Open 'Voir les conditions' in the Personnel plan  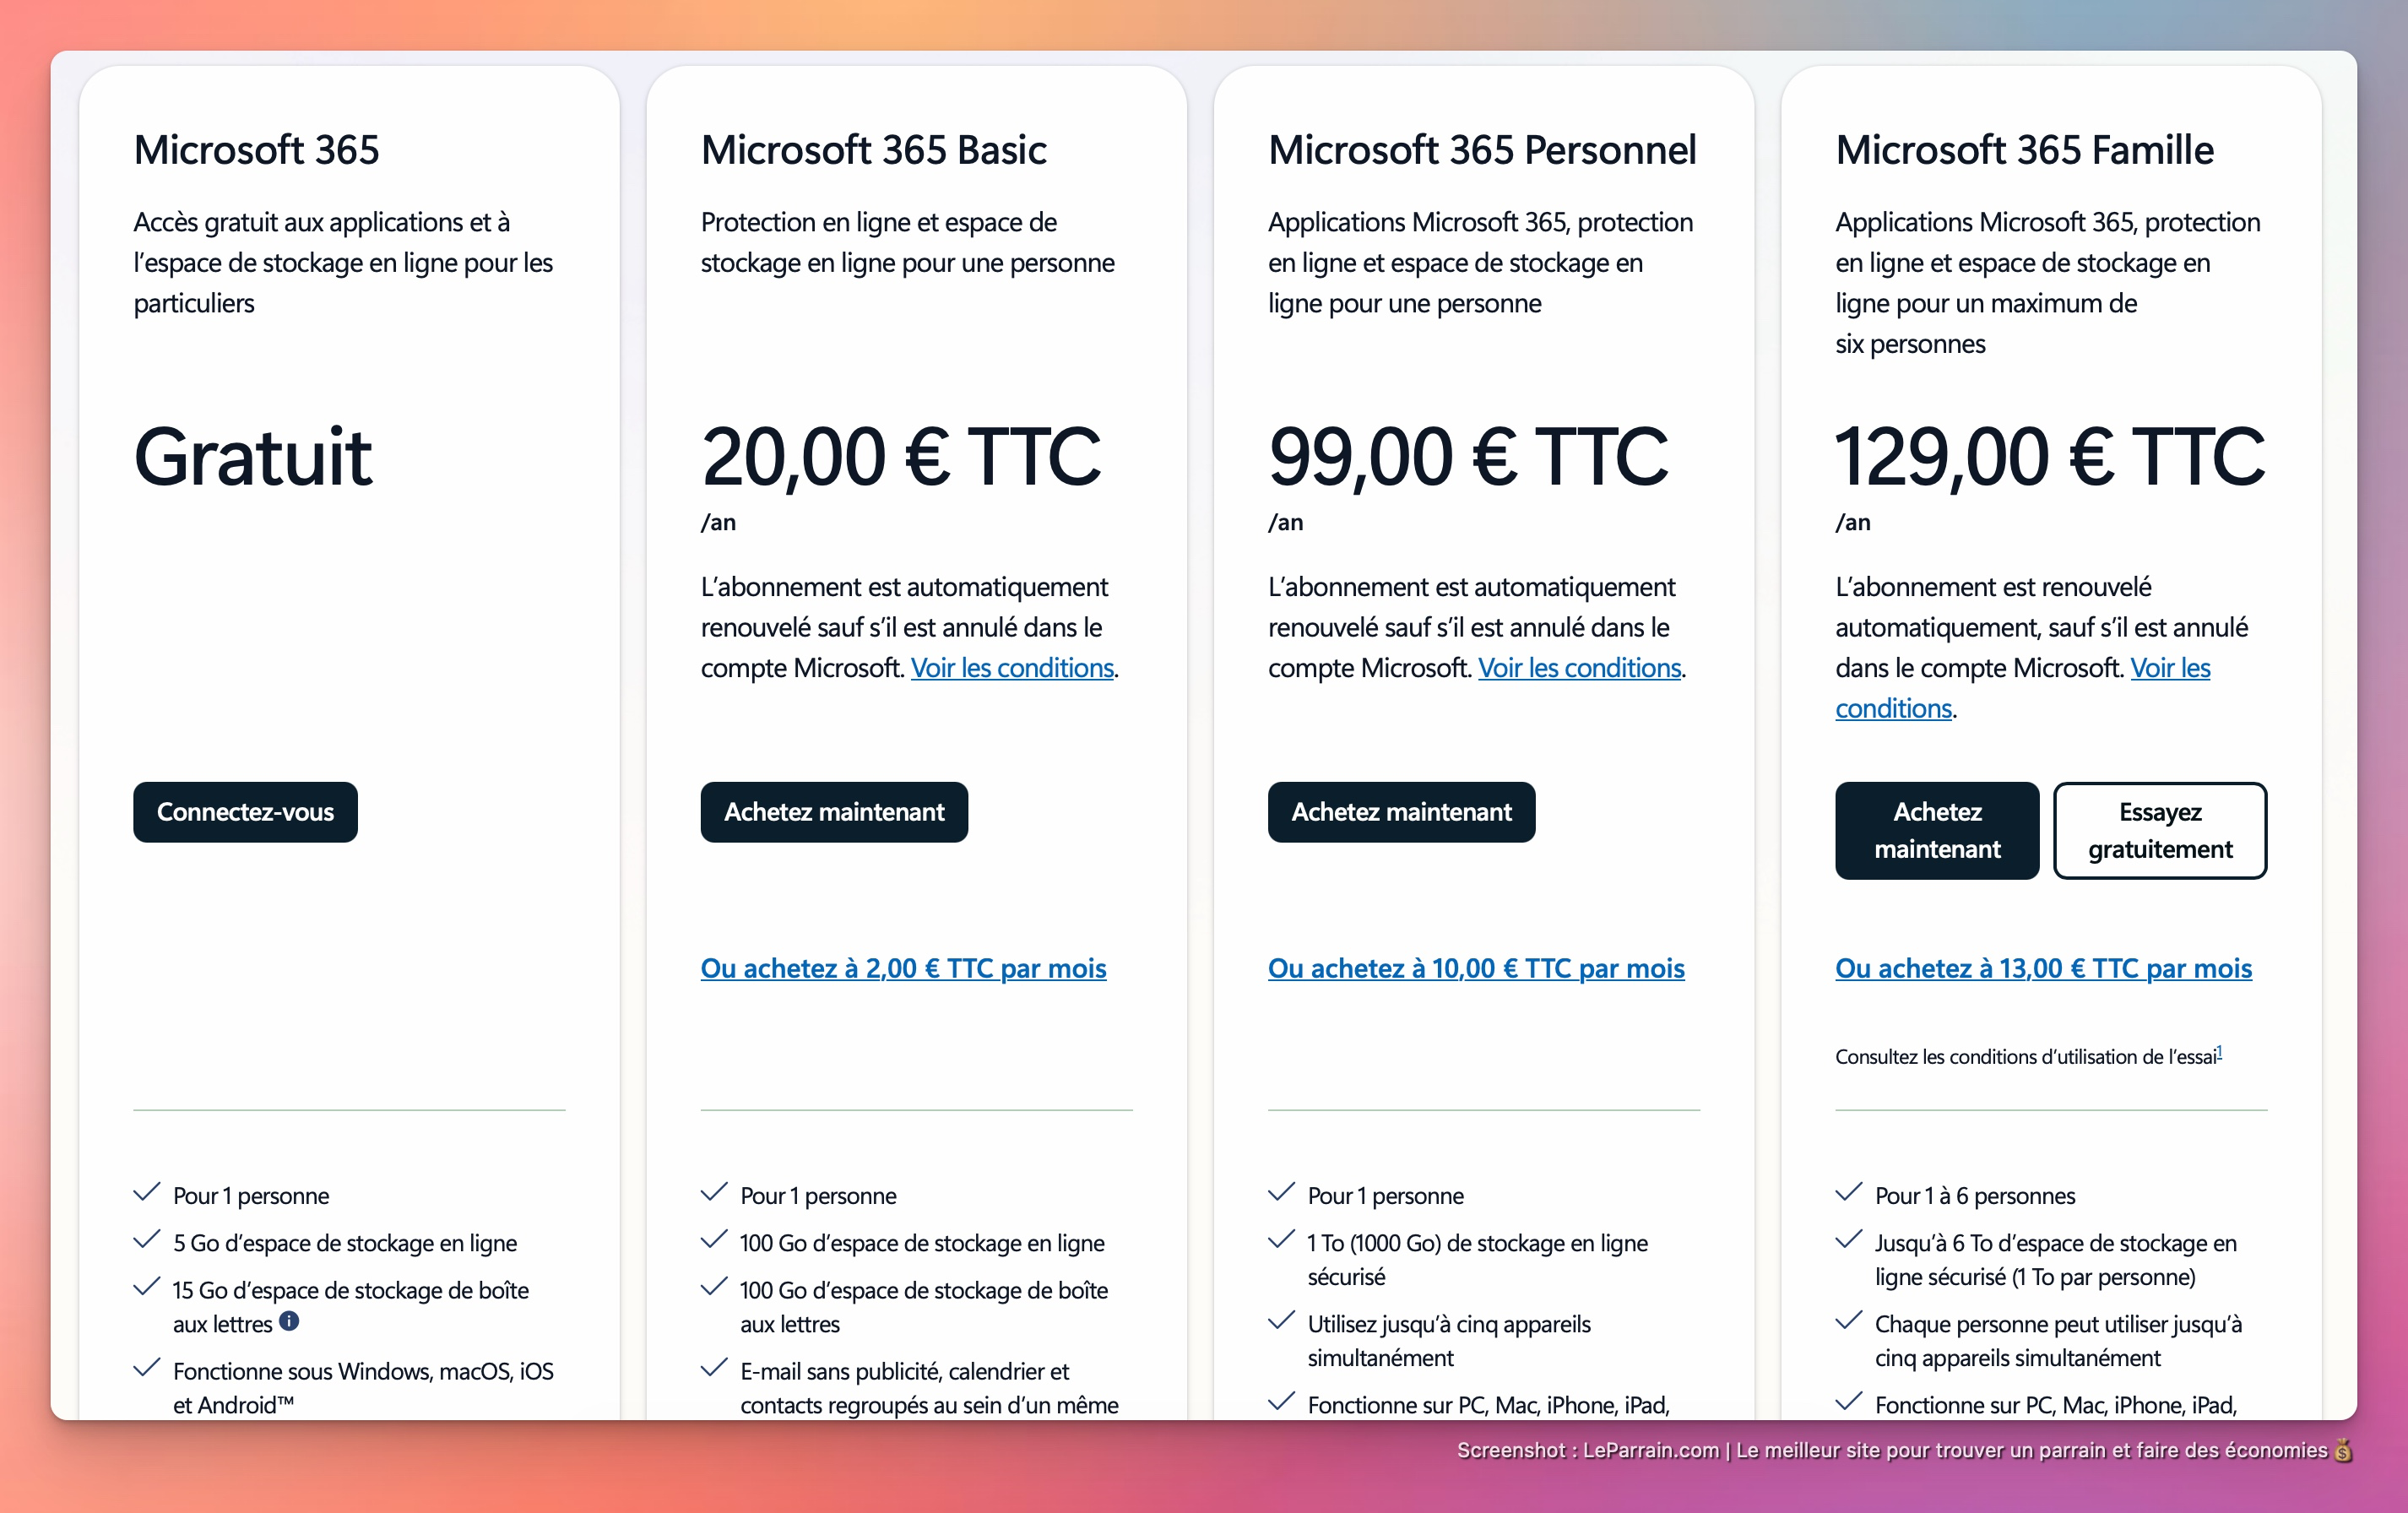(1579, 668)
